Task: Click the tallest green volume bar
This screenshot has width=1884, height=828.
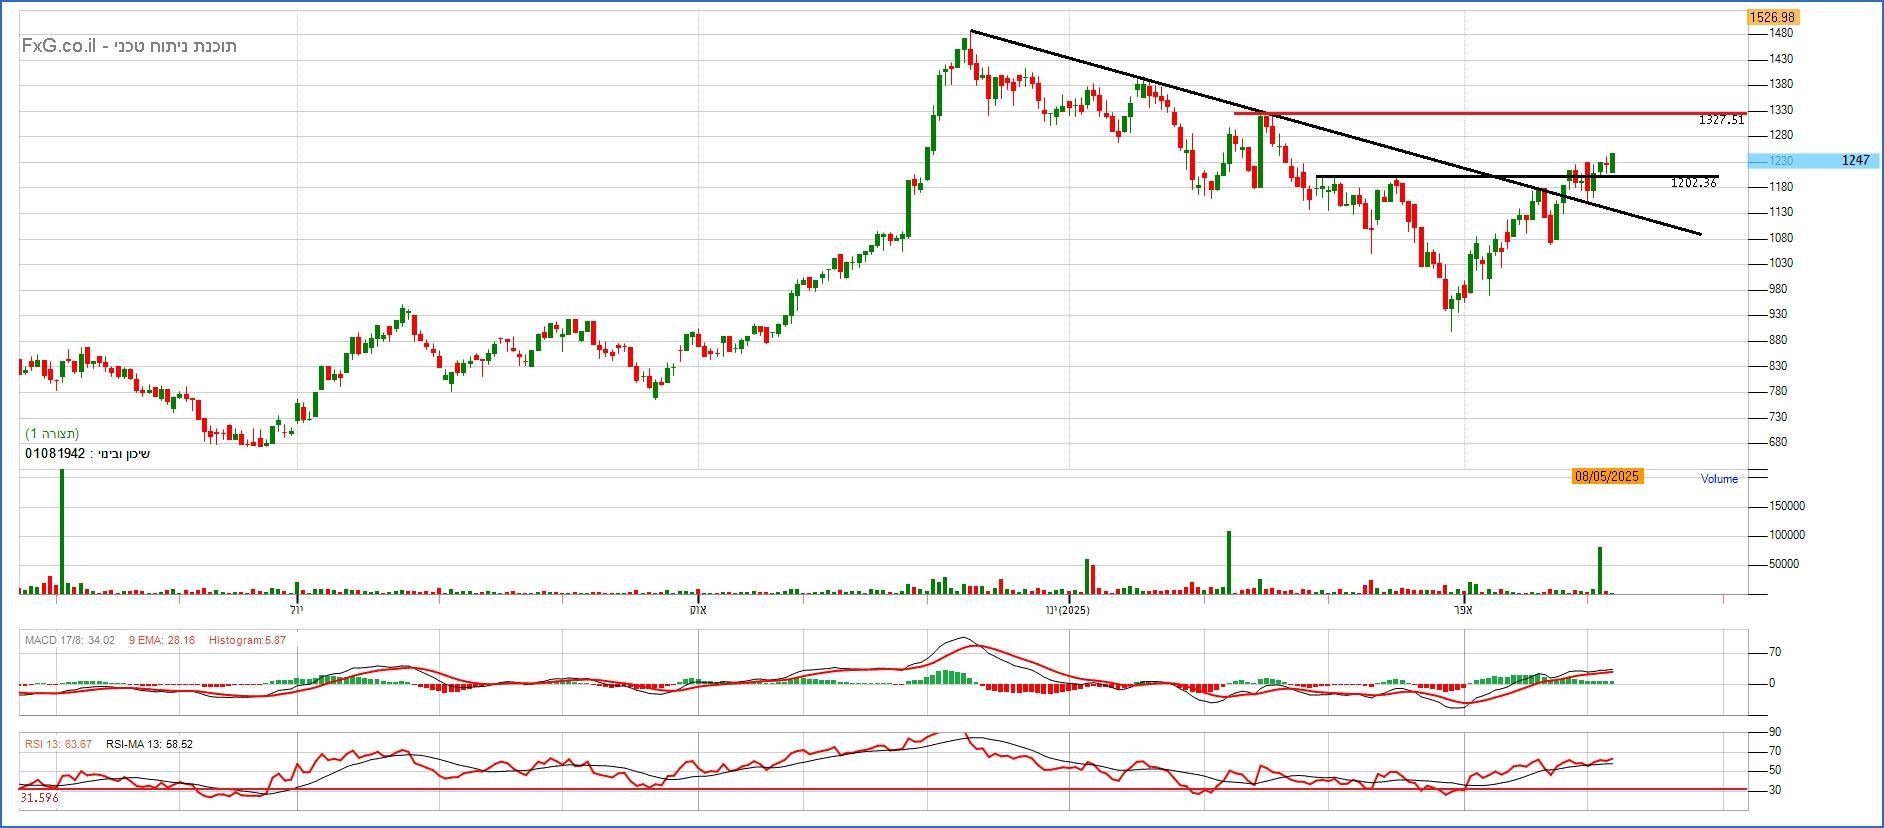Action: (62, 530)
